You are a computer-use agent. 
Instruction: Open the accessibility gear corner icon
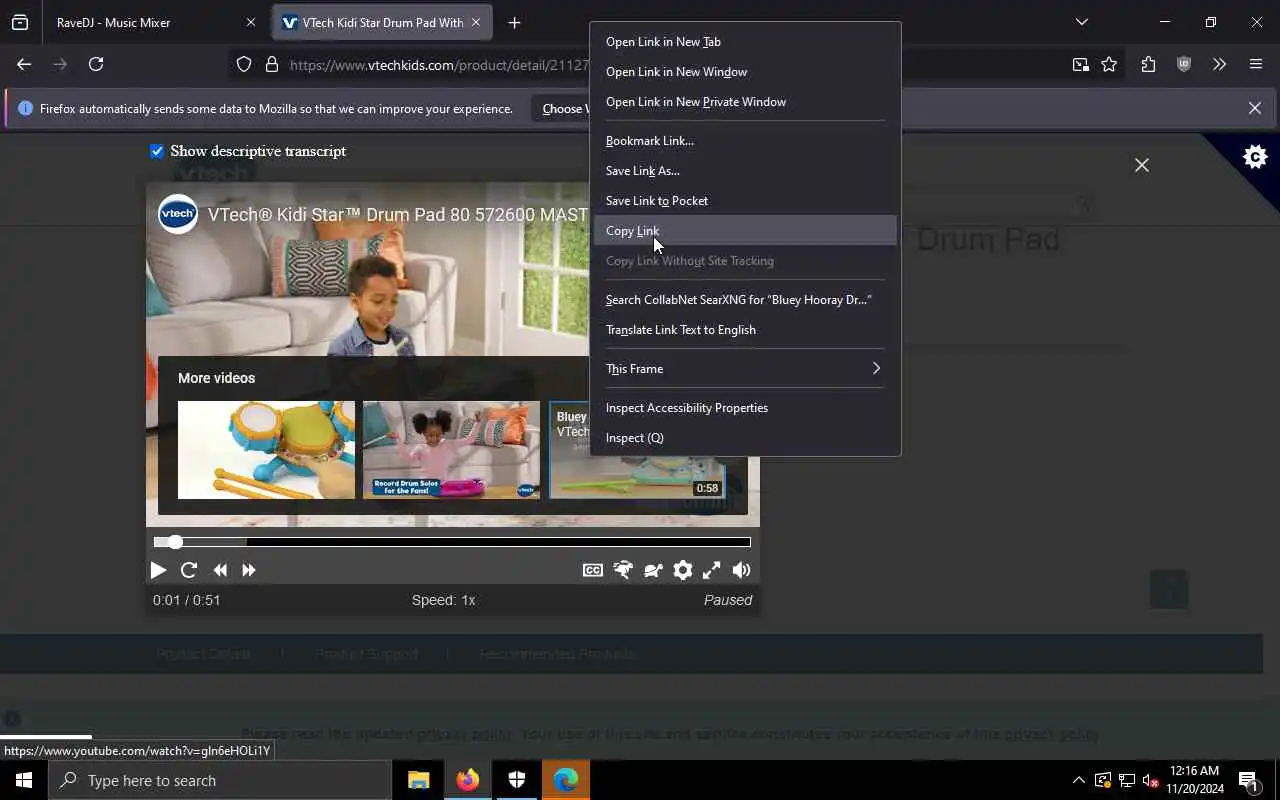1255,157
